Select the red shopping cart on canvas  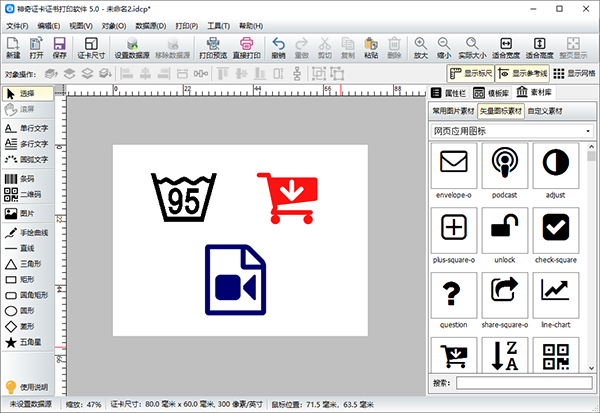point(288,198)
